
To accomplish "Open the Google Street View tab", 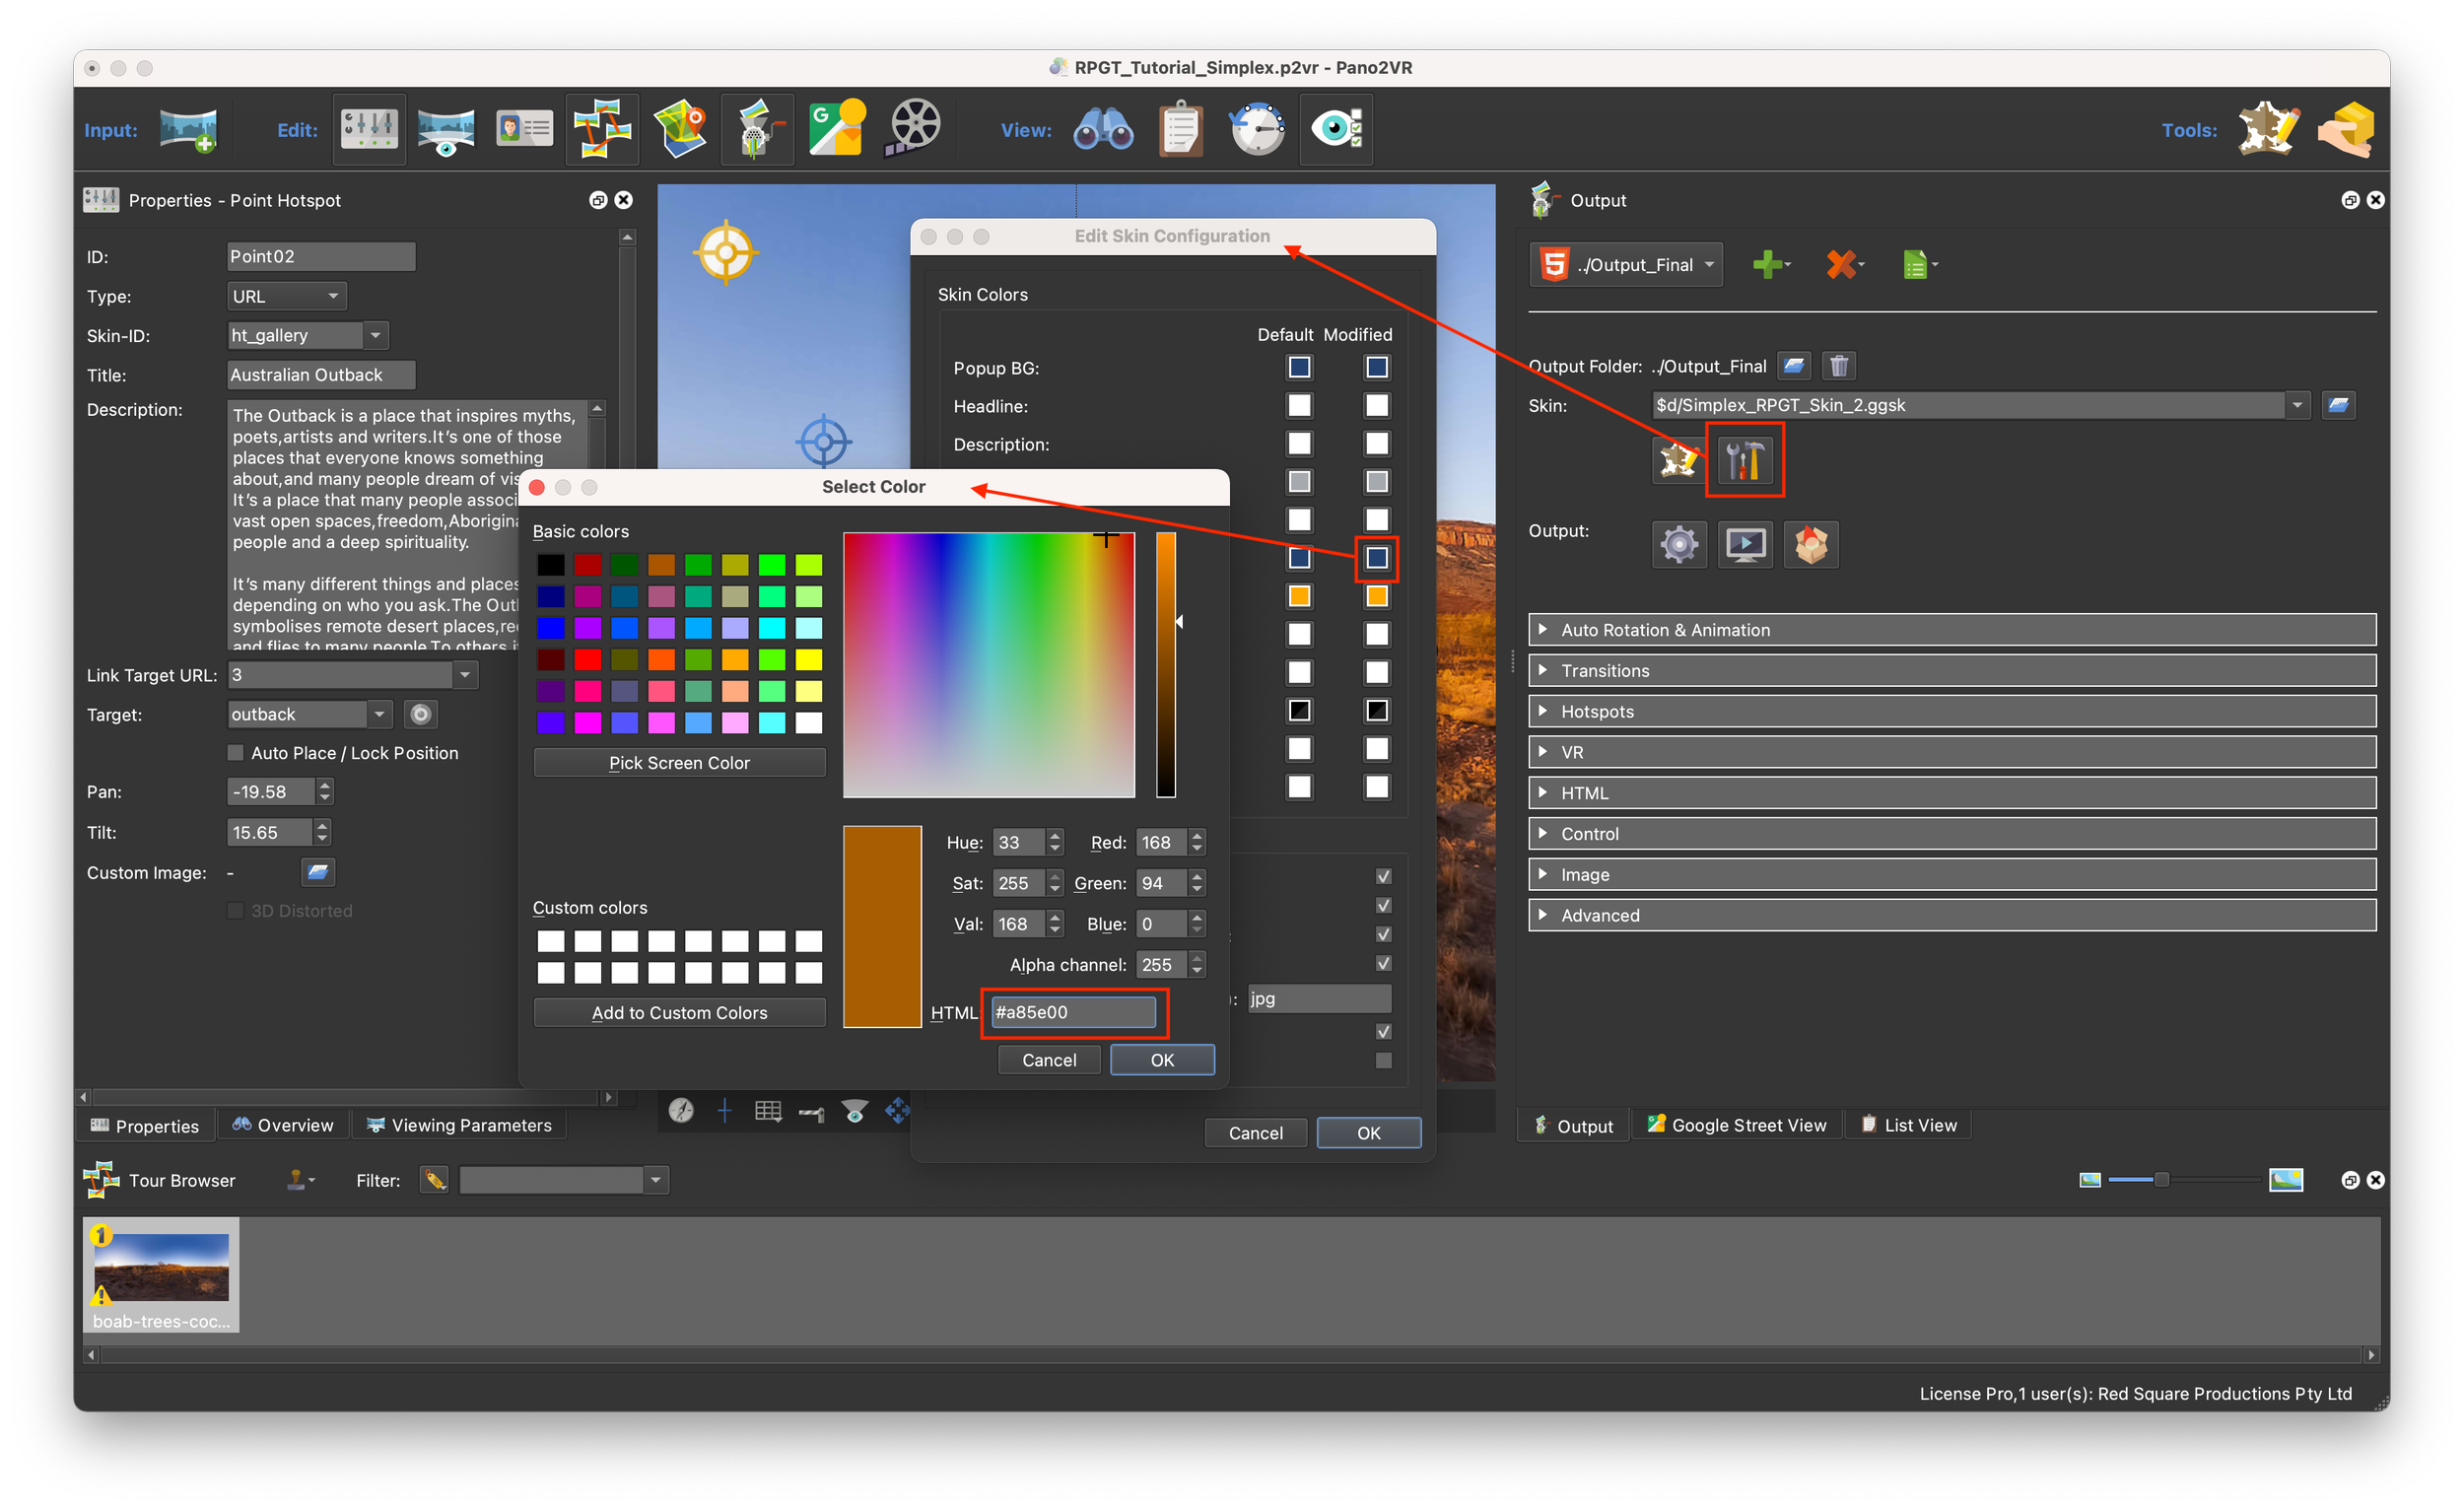I will click(1737, 1125).
